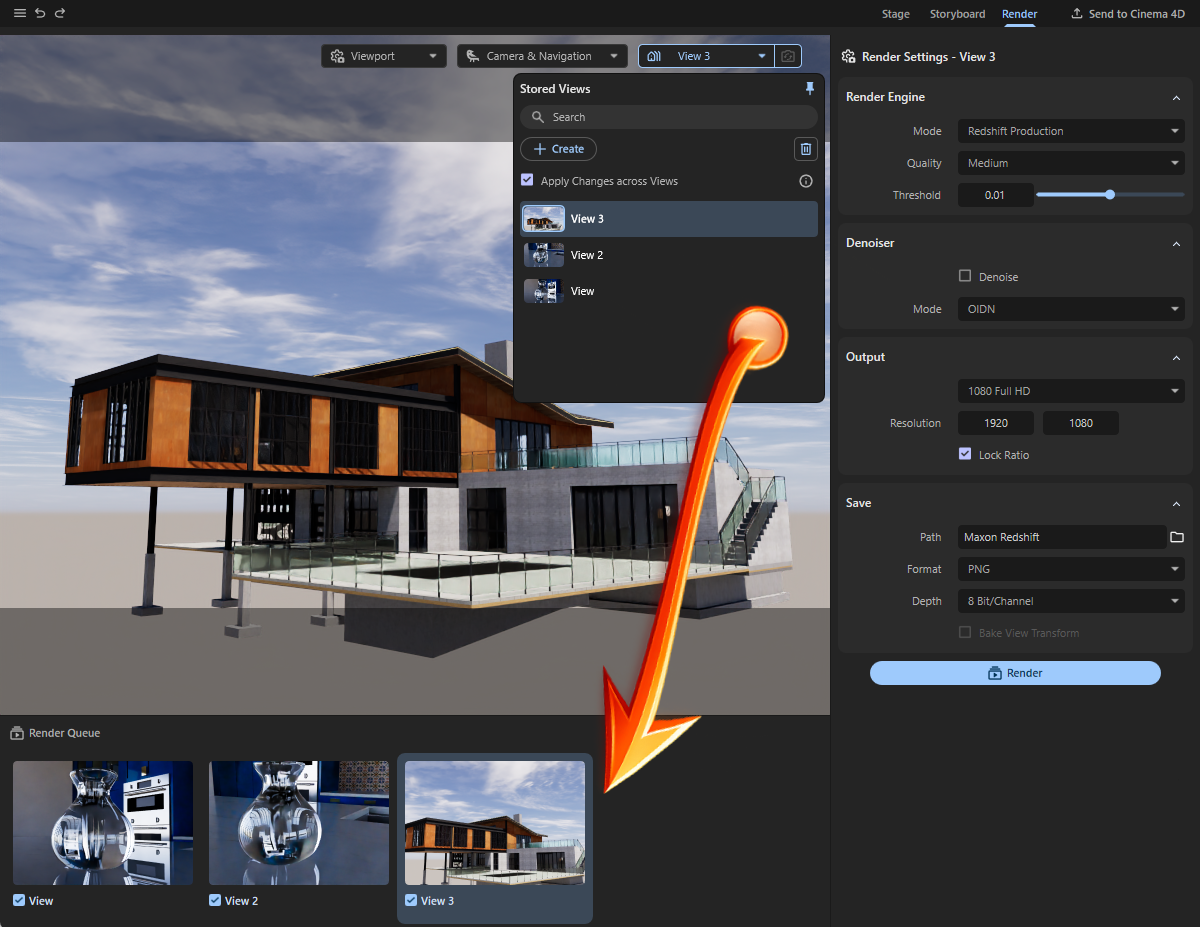Open the Camera & Navigation dropdown
The height and width of the screenshot is (927, 1200).
(x=542, y=56)
